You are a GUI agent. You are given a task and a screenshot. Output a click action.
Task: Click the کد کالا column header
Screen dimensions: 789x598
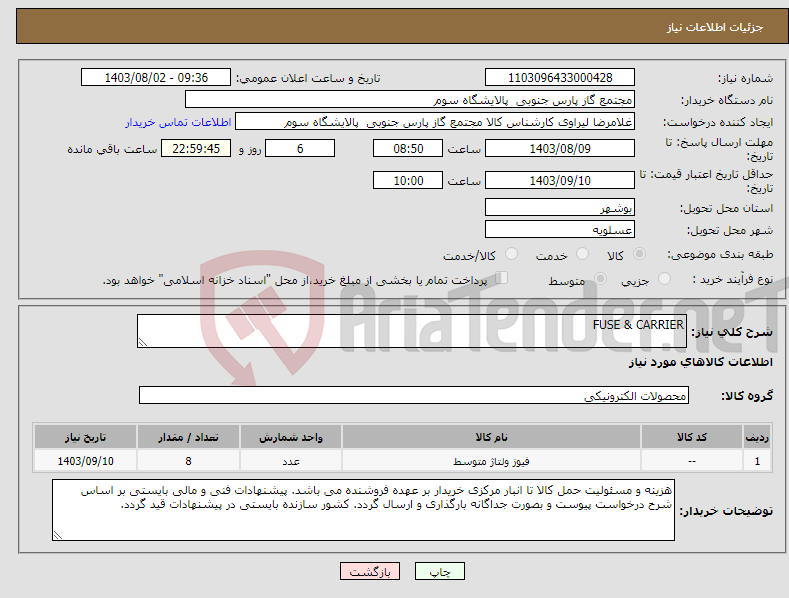tap(692, 437)
